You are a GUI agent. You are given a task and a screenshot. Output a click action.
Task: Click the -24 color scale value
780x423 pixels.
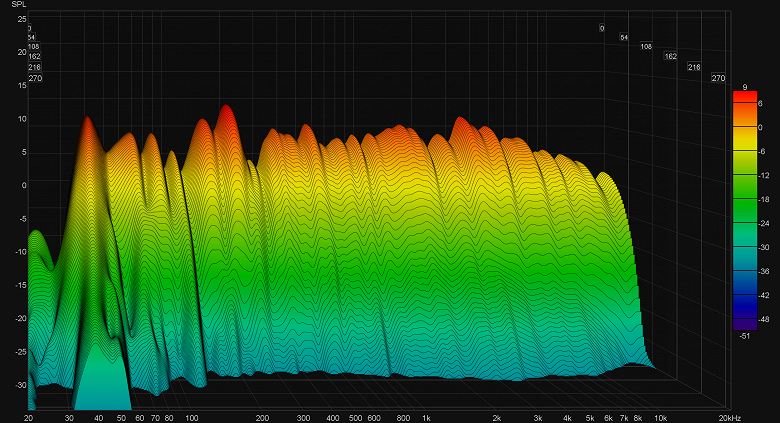(764, 223)
